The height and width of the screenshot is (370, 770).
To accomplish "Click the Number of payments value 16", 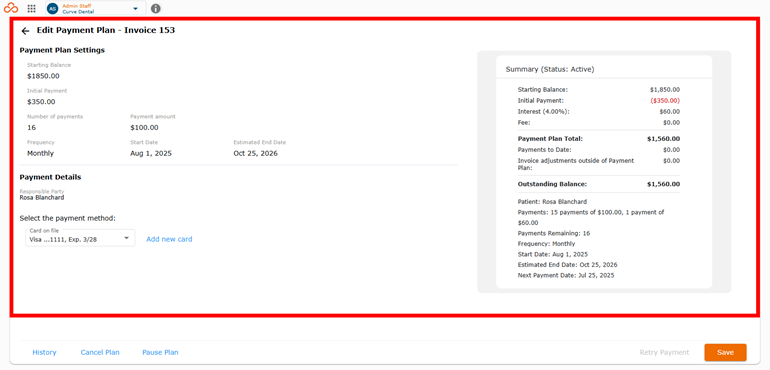I will pos(31,127).
